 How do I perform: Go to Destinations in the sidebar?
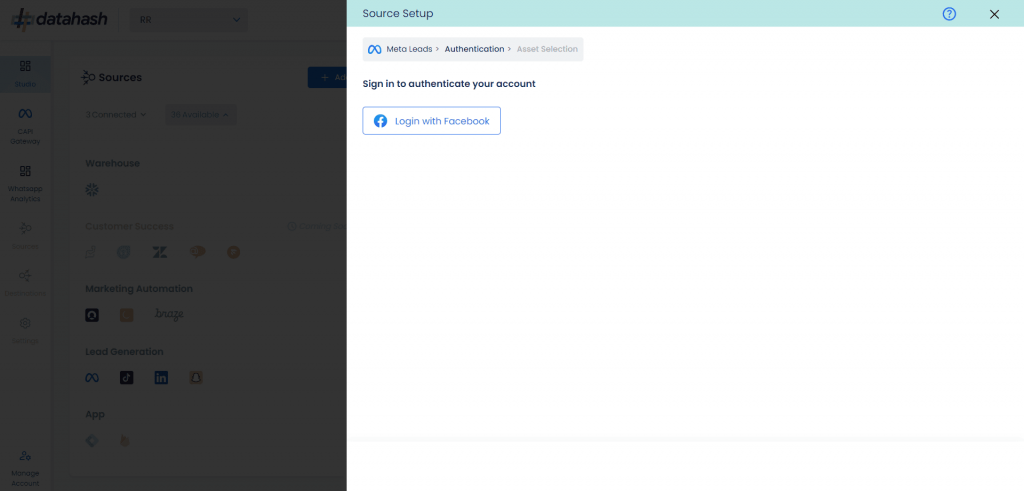[x=25, y=283]
